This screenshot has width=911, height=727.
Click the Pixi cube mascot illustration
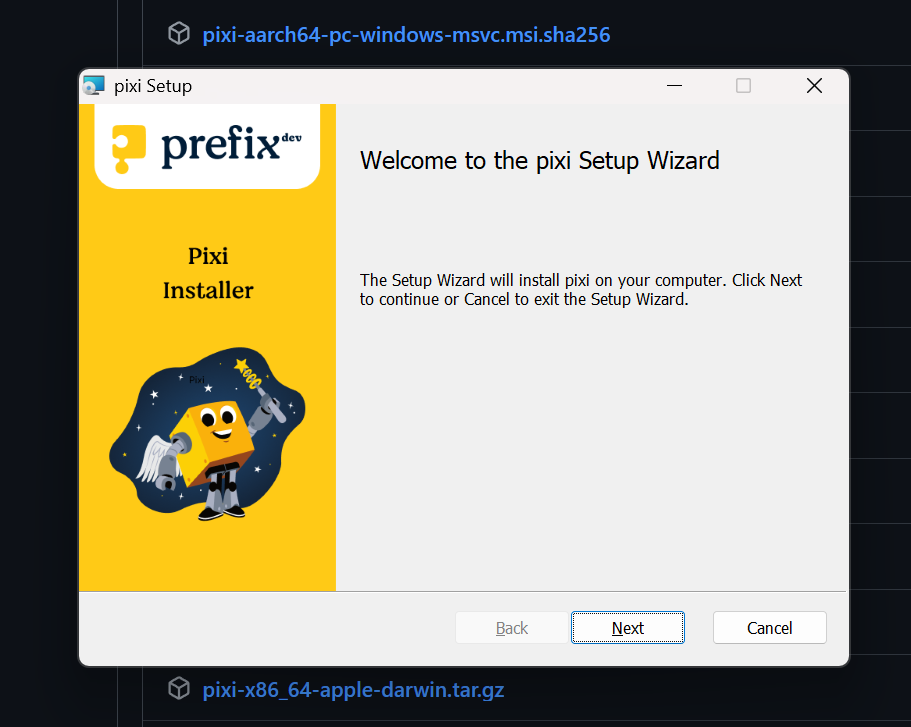click(212, 428)
